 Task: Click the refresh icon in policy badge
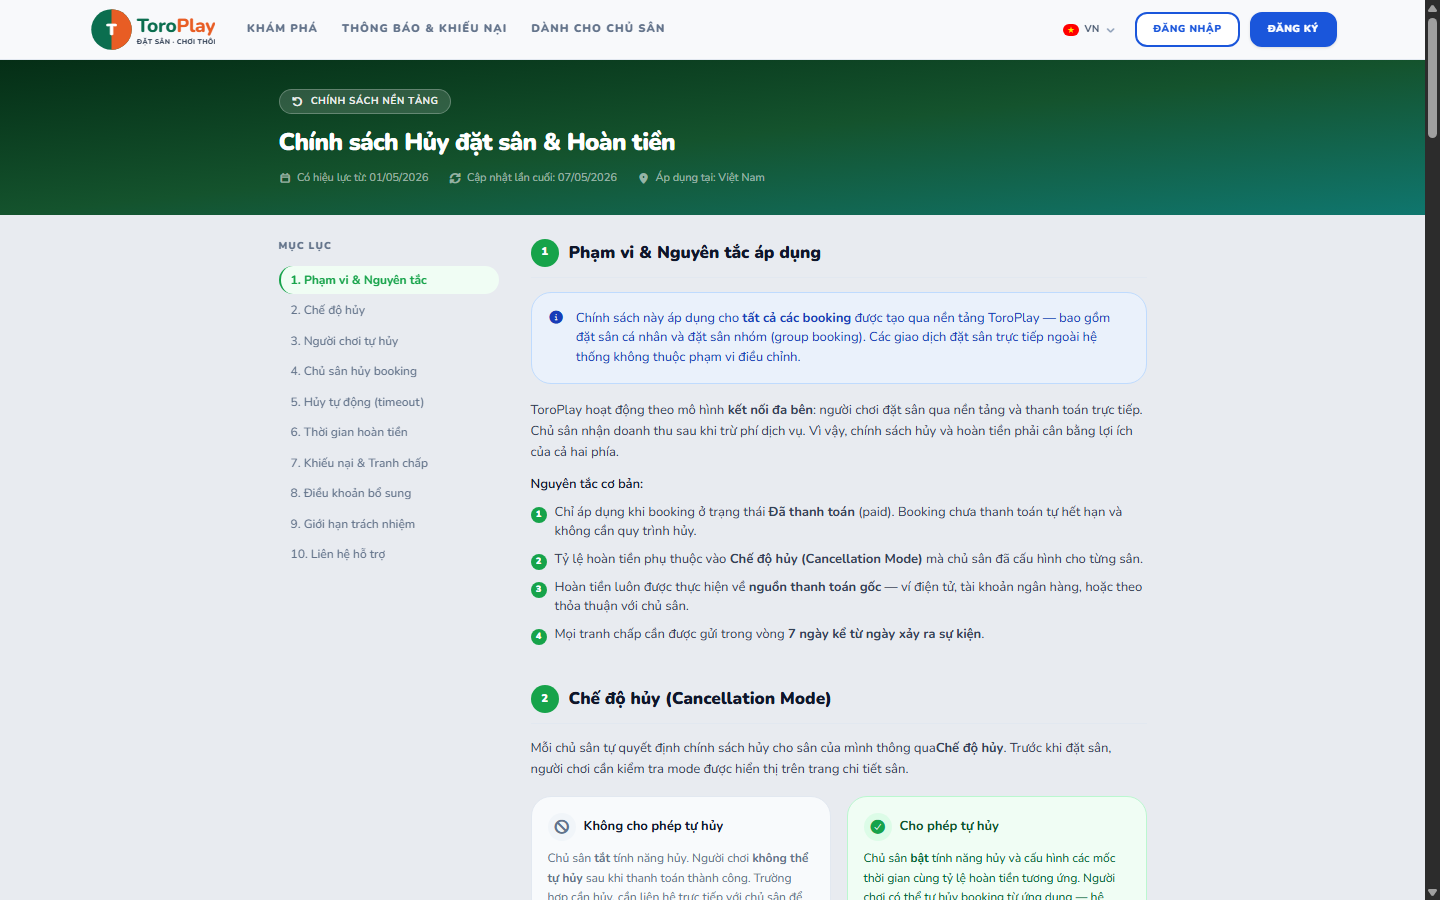pyautogui.click(x=297, y=101)
